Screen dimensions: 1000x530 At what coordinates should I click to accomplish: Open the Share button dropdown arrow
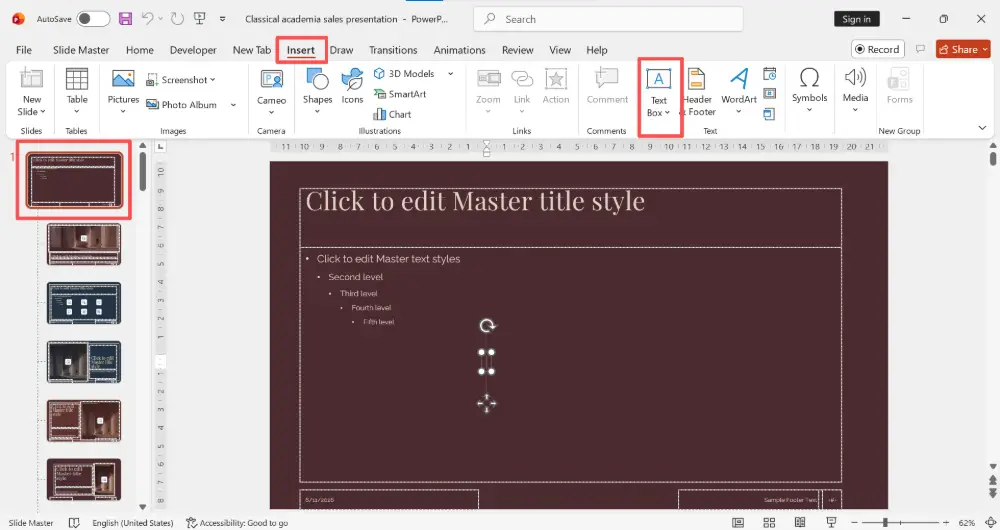[985, 49]
